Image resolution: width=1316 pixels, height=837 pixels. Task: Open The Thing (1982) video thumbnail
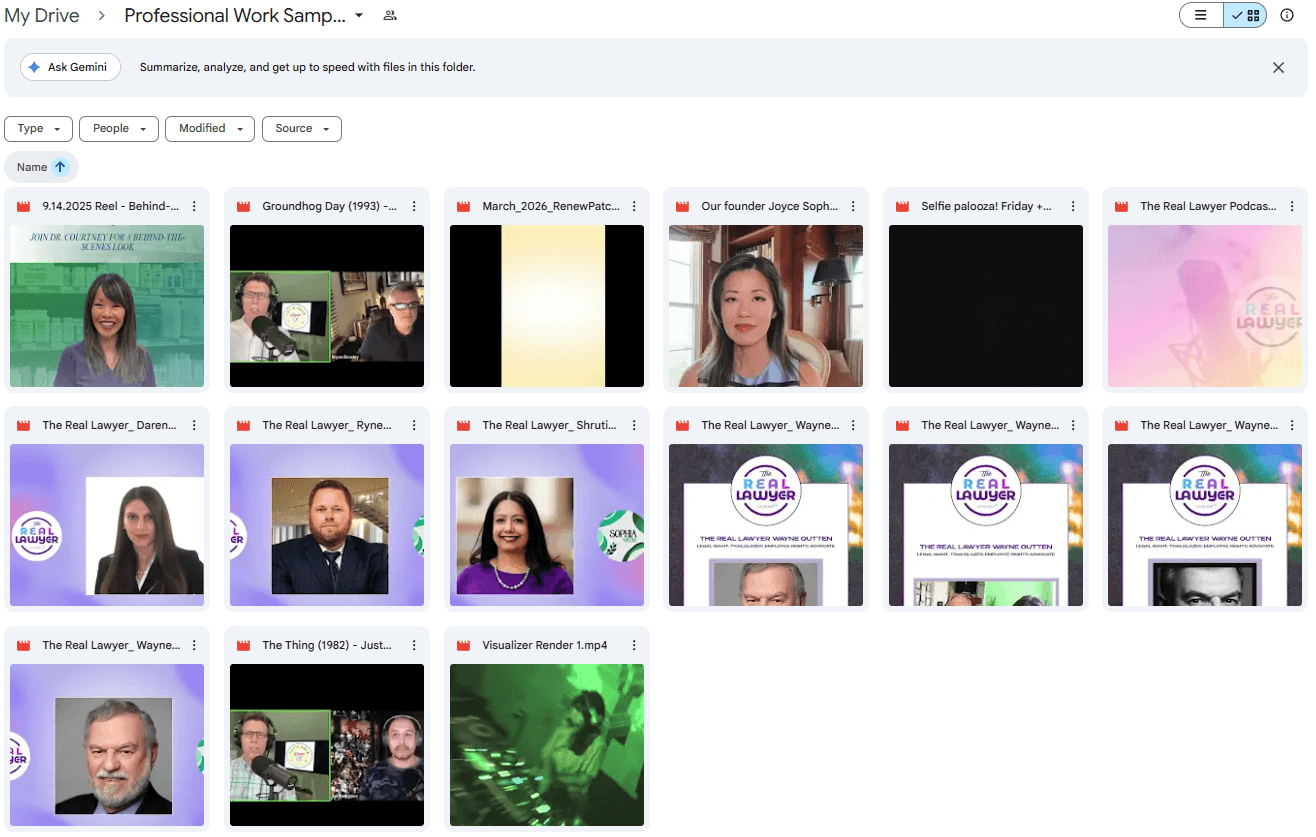(x=327, y=745)
